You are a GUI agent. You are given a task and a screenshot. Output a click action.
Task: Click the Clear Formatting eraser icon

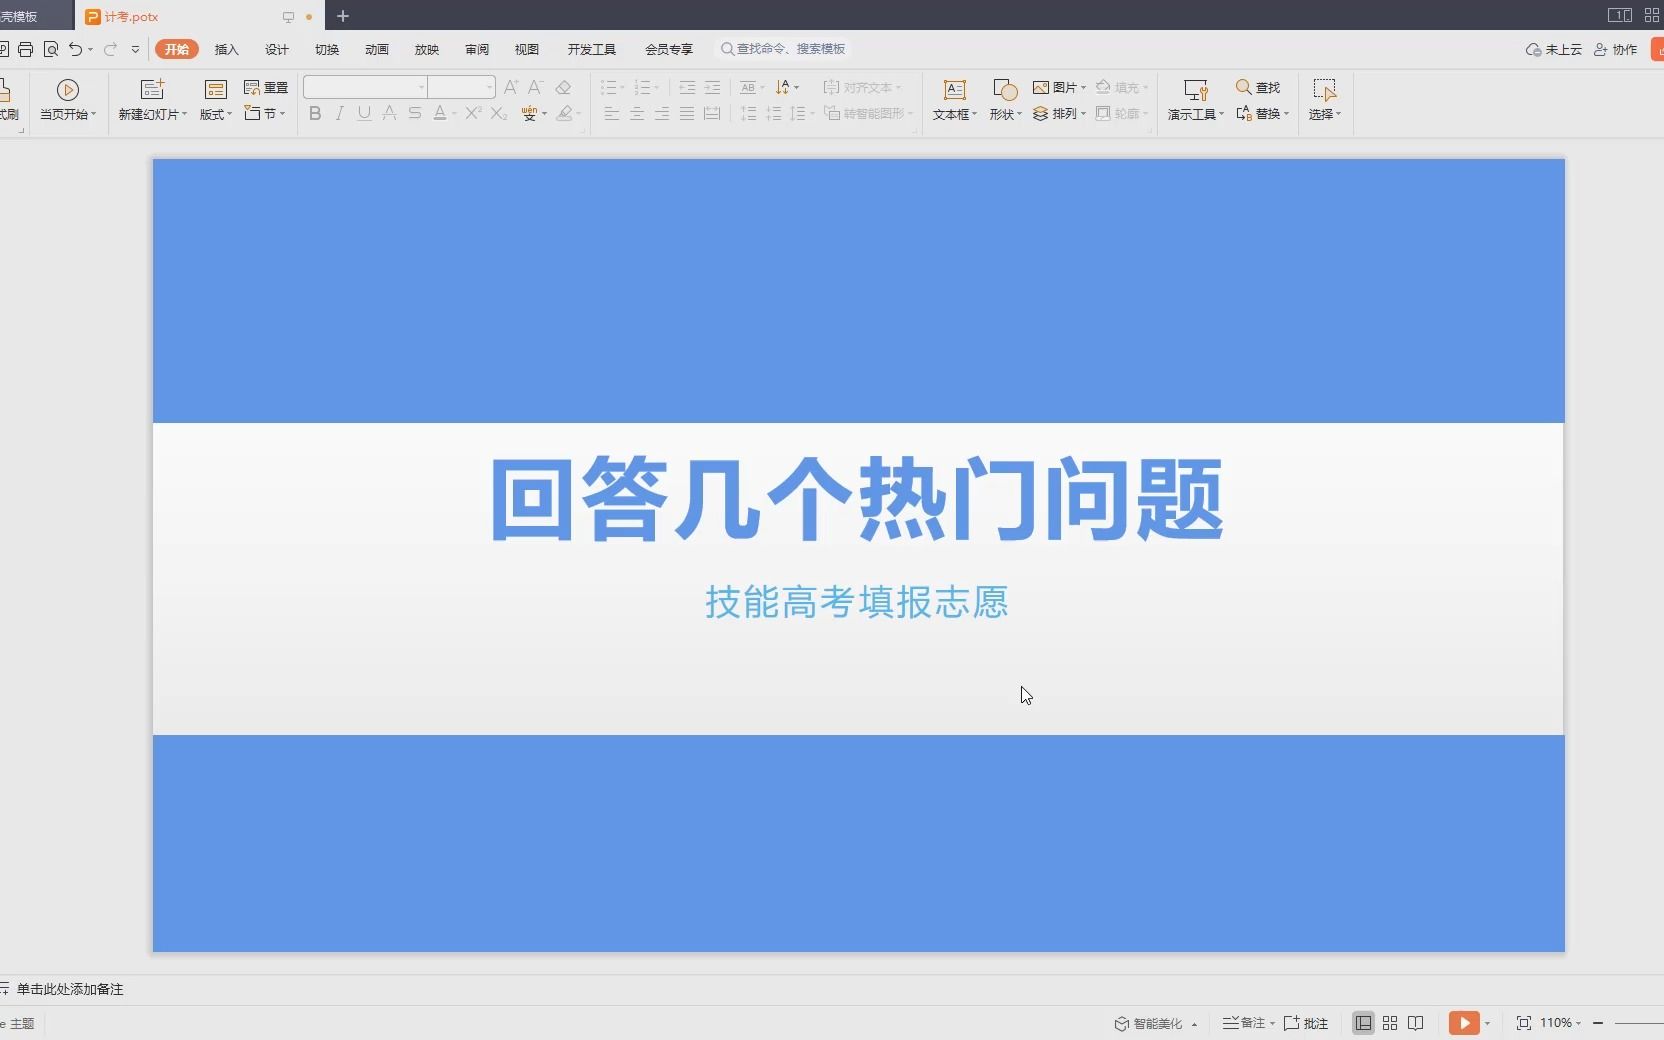[x=563, y=87]
